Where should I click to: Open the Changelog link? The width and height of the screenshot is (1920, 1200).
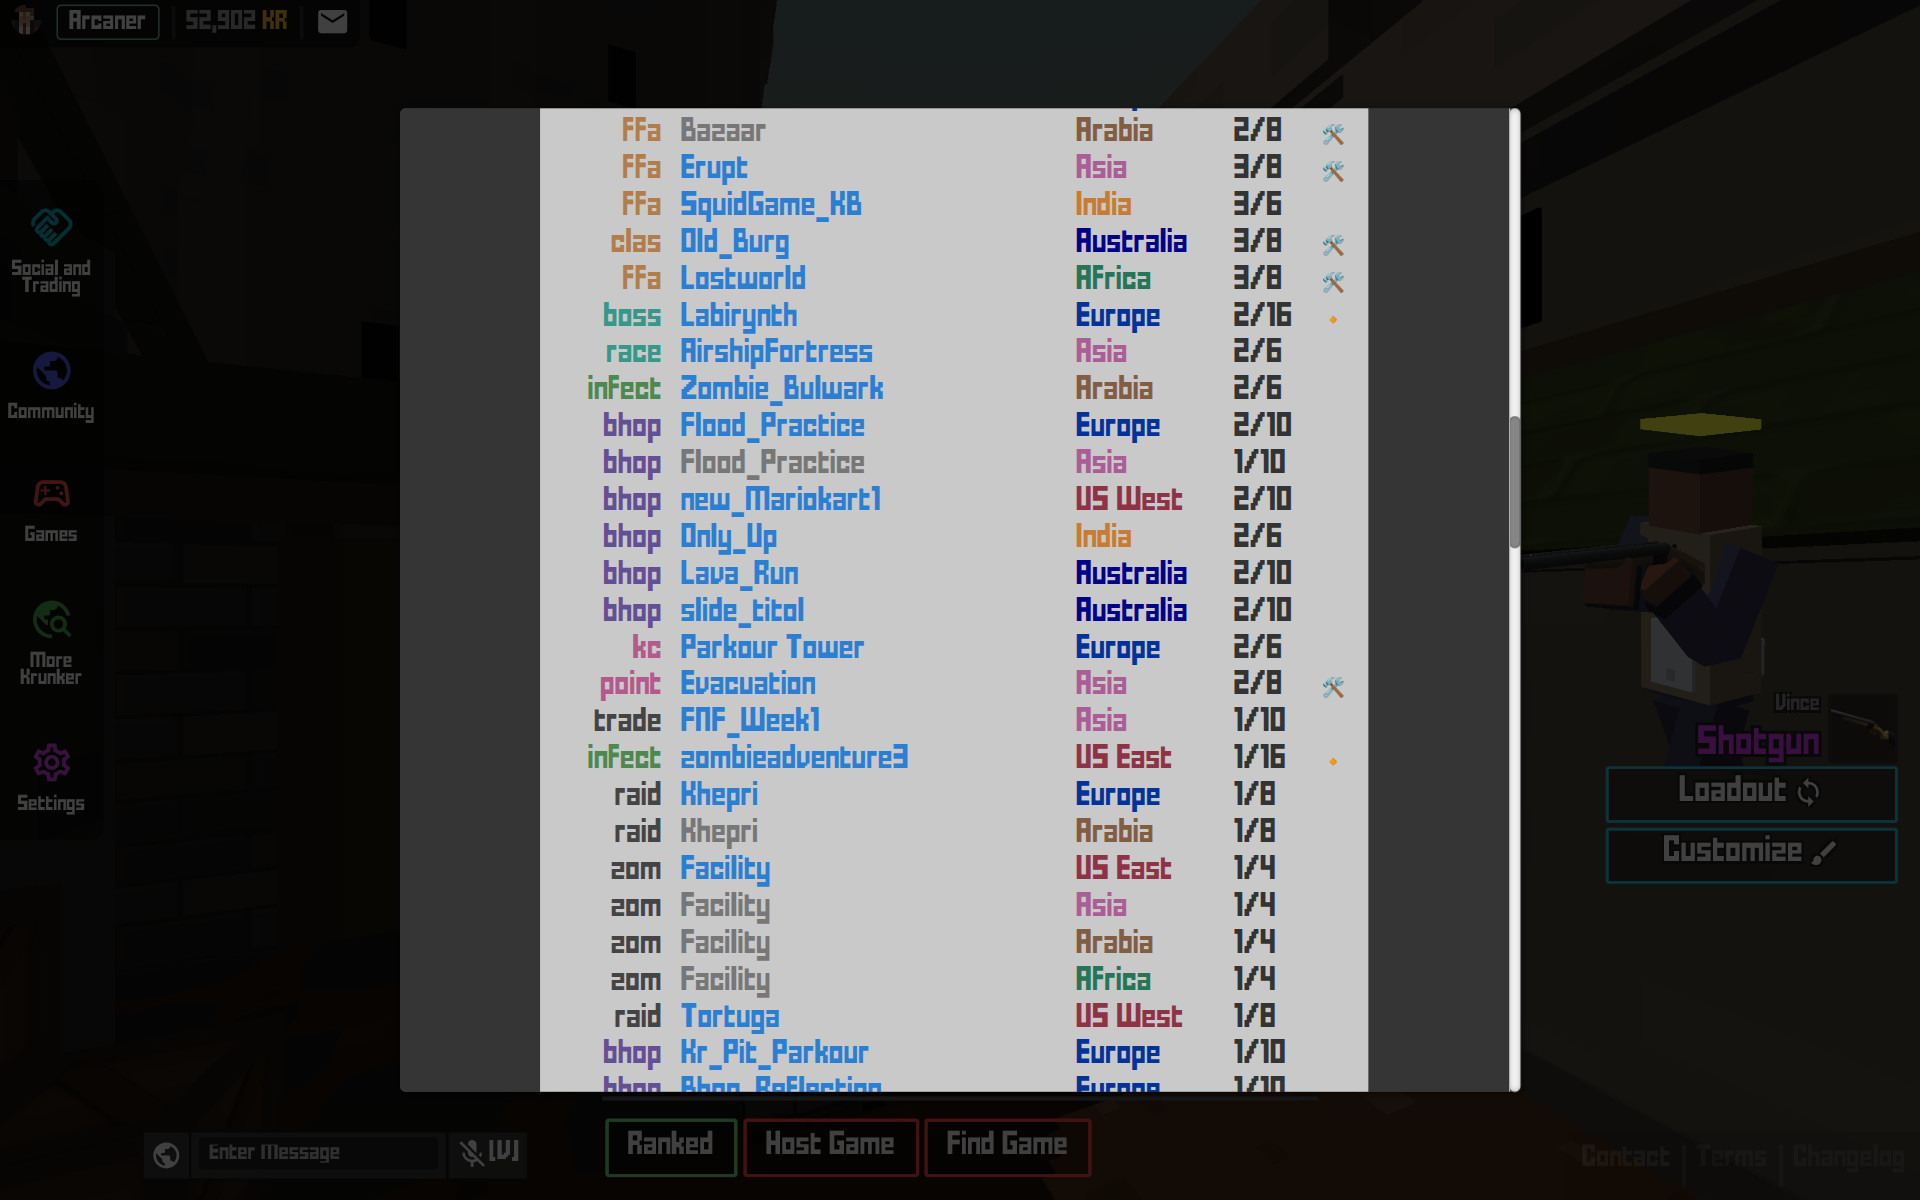(x=1847, y=1157)
